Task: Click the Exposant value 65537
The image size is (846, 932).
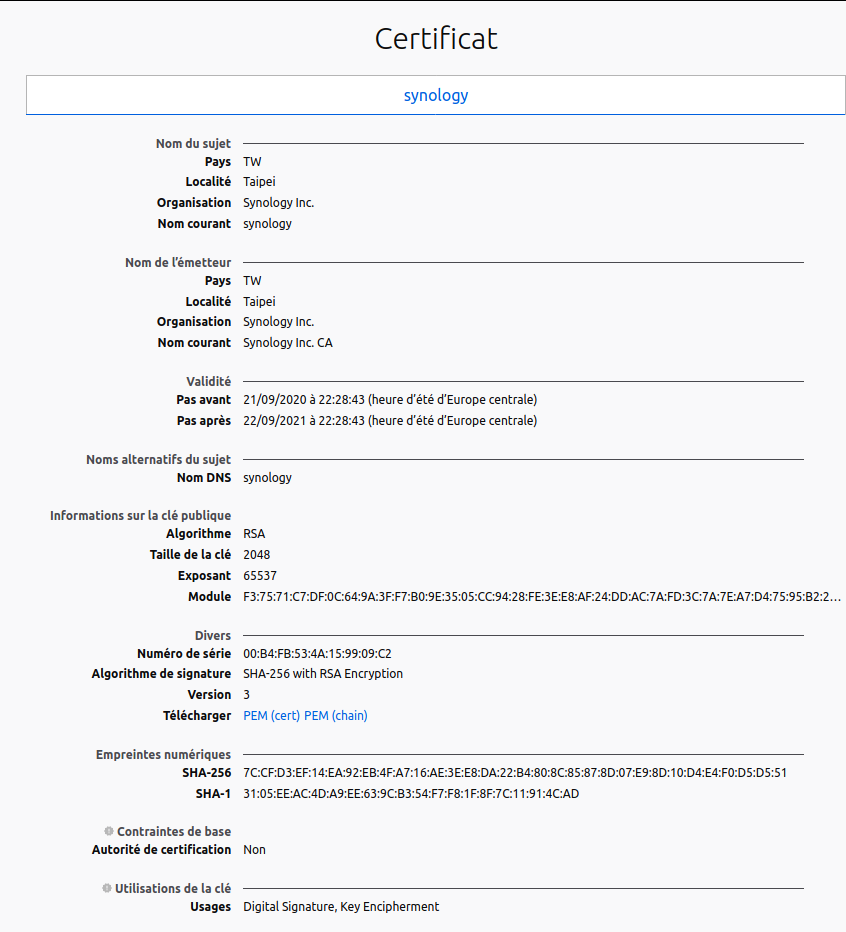Action: (x=260, y=575)
